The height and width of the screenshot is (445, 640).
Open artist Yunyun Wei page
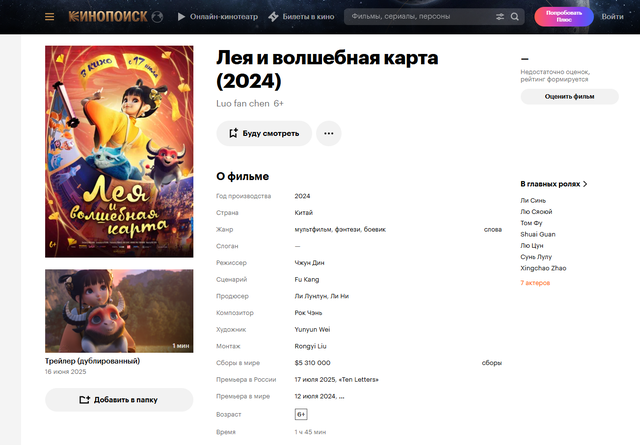(x=312, y=329)
